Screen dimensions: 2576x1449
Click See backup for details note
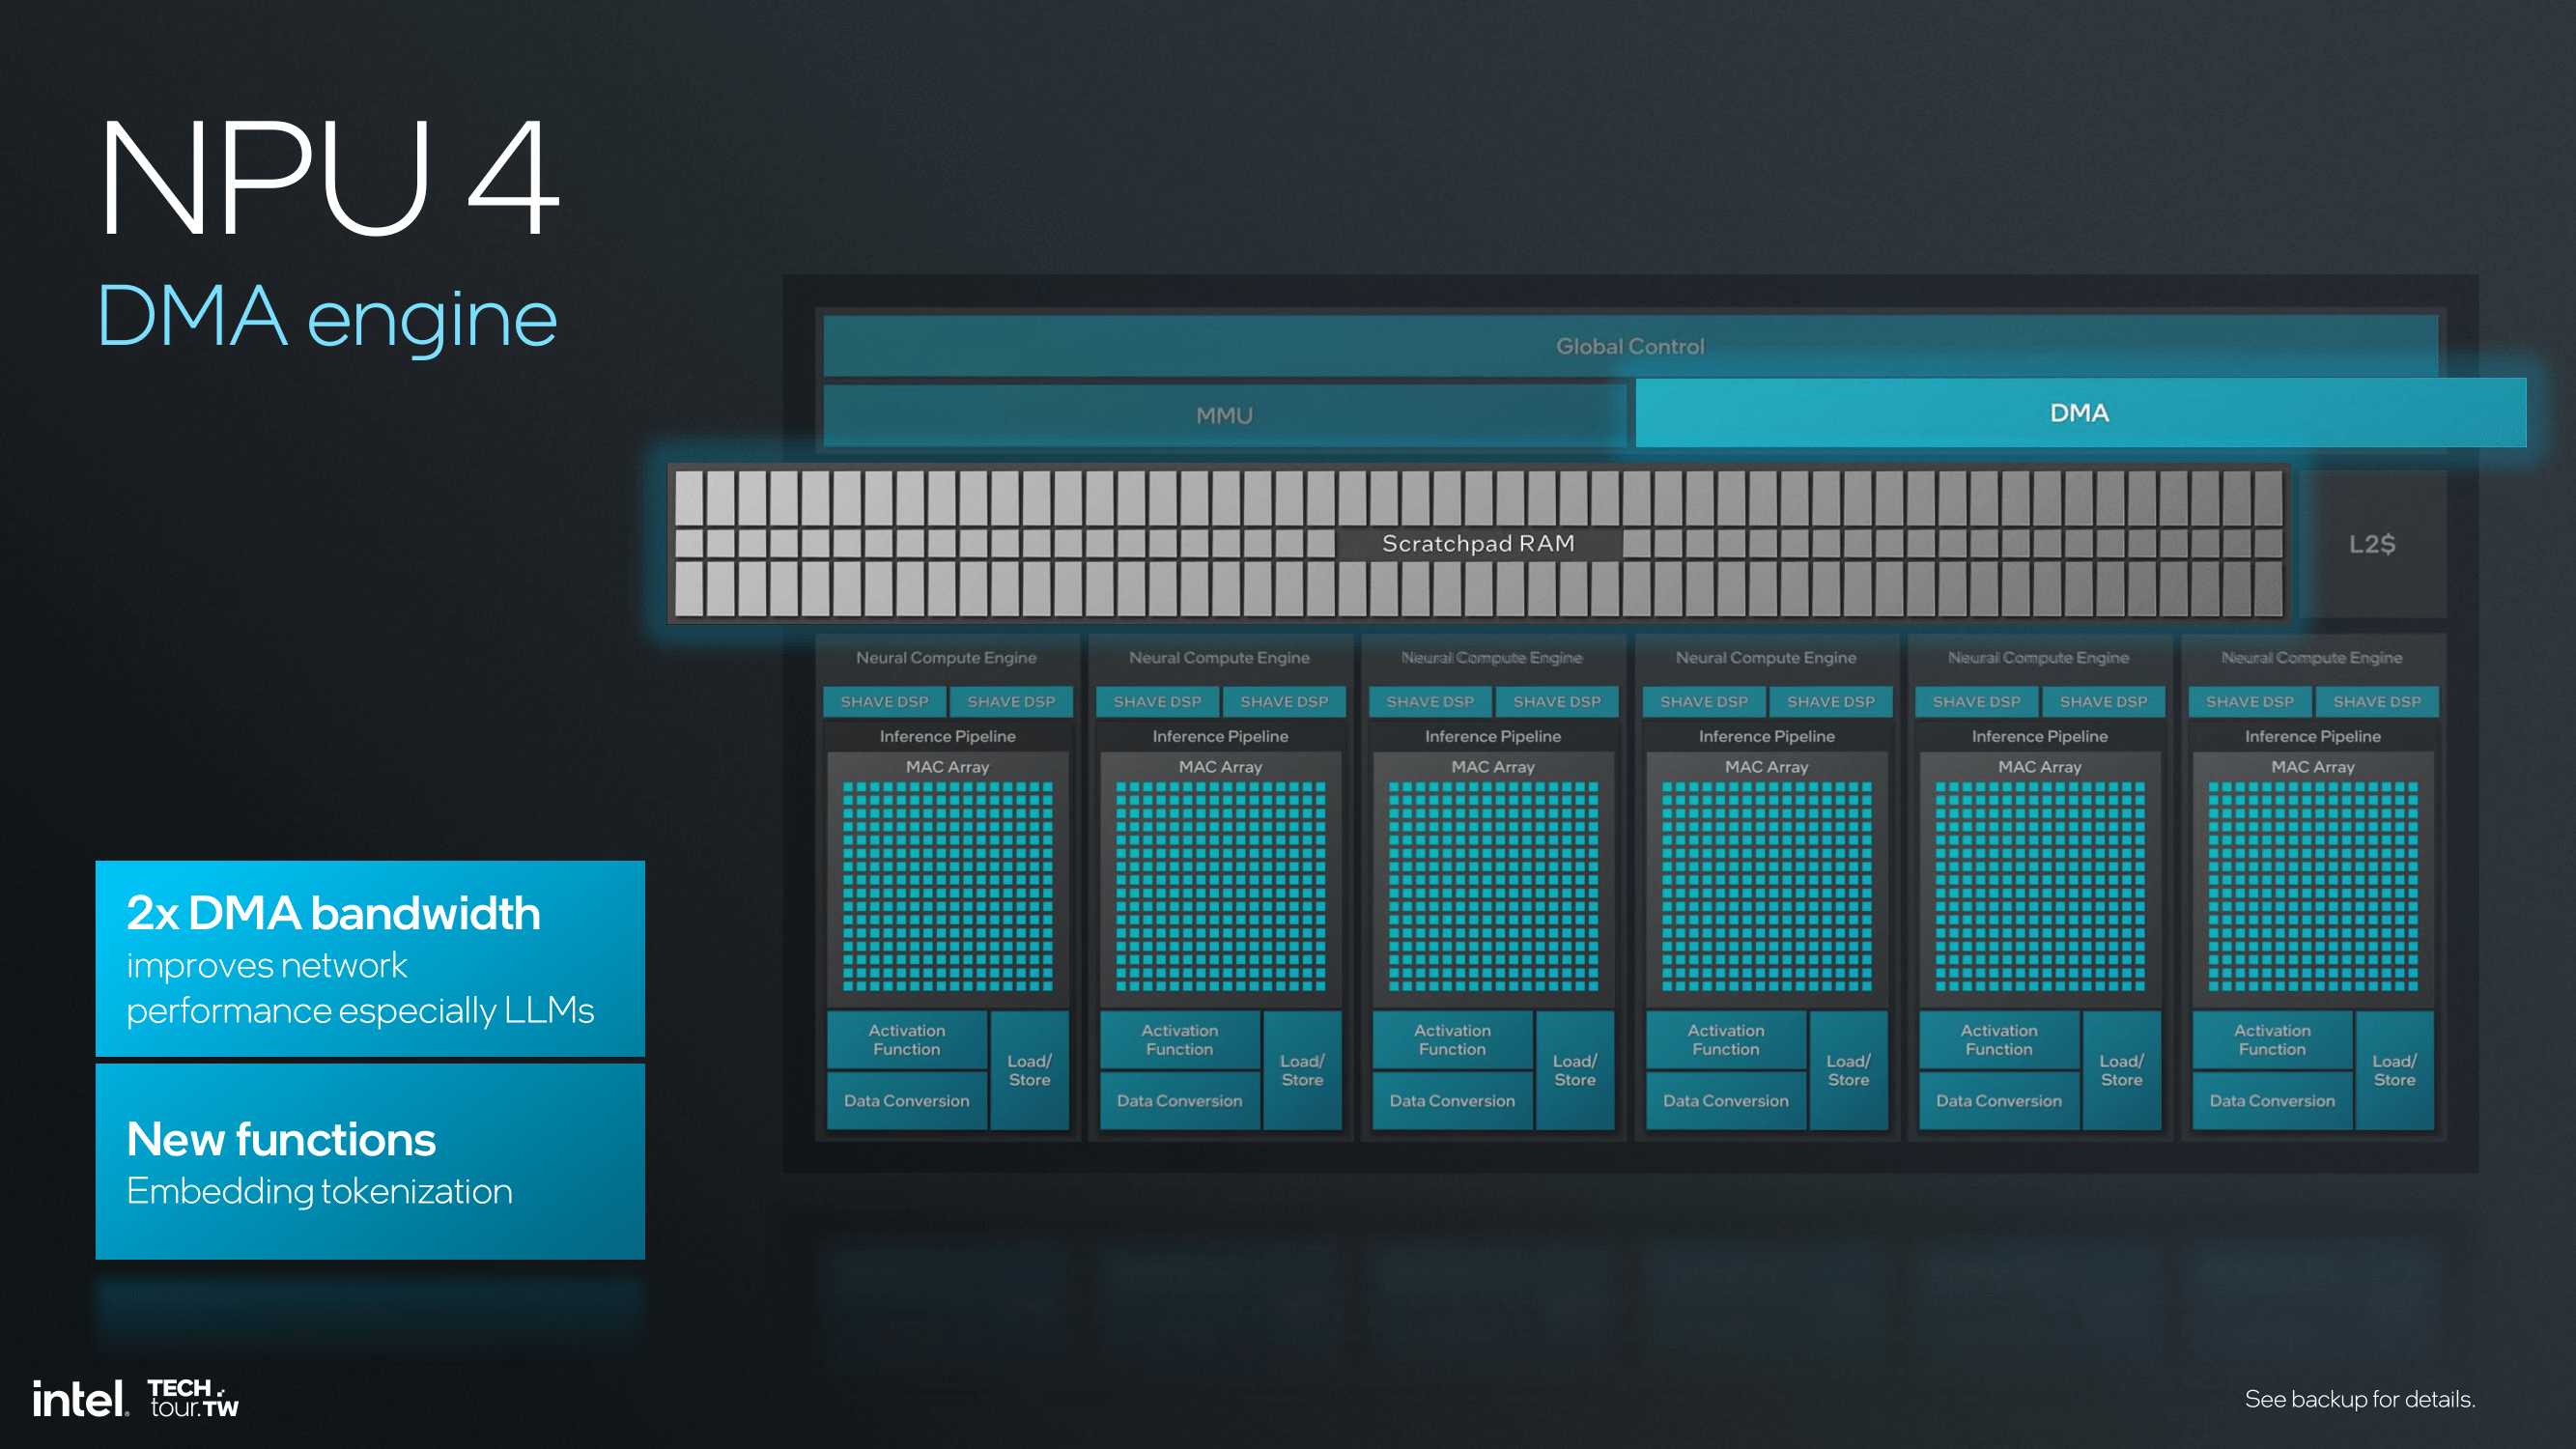2360,1399
